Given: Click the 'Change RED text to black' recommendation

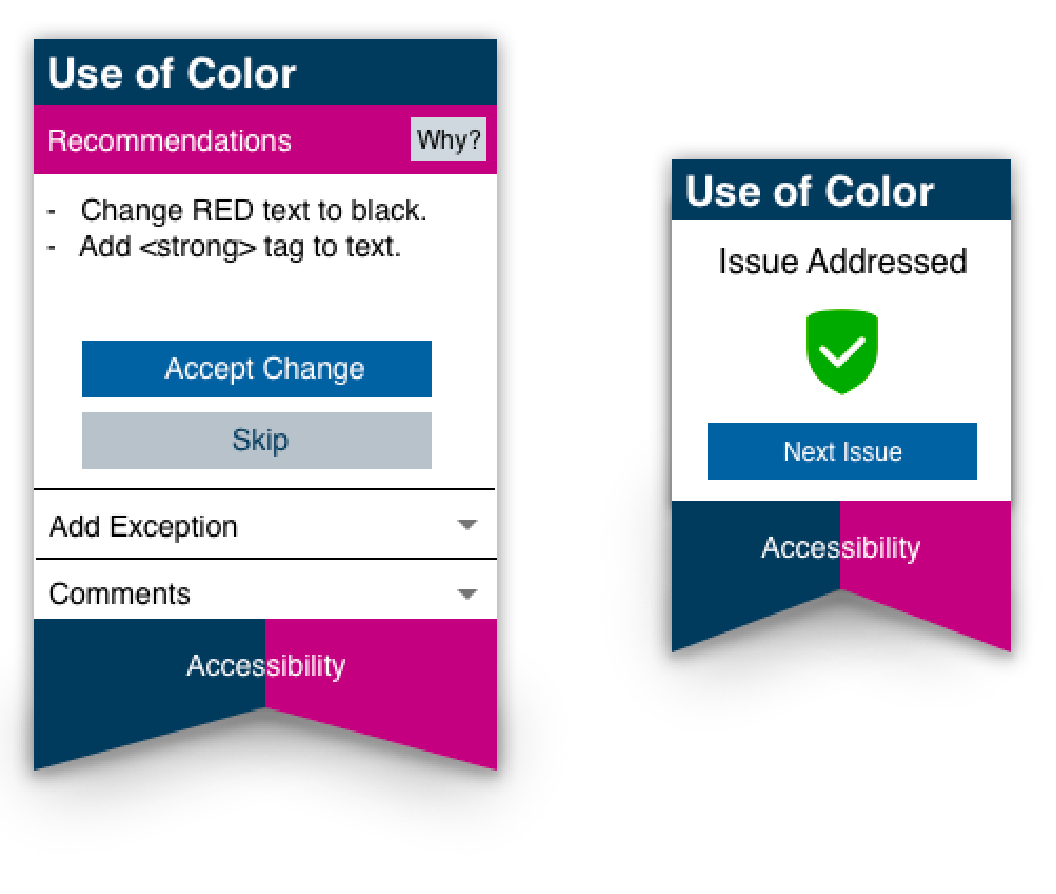Looking at the screenshot, I should [x=253, y=211].
